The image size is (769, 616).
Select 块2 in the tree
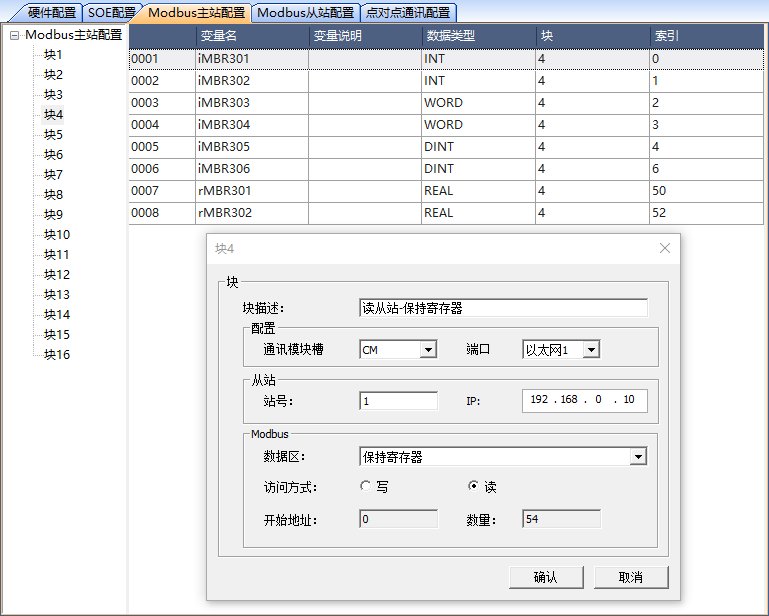tap(53, 75)
